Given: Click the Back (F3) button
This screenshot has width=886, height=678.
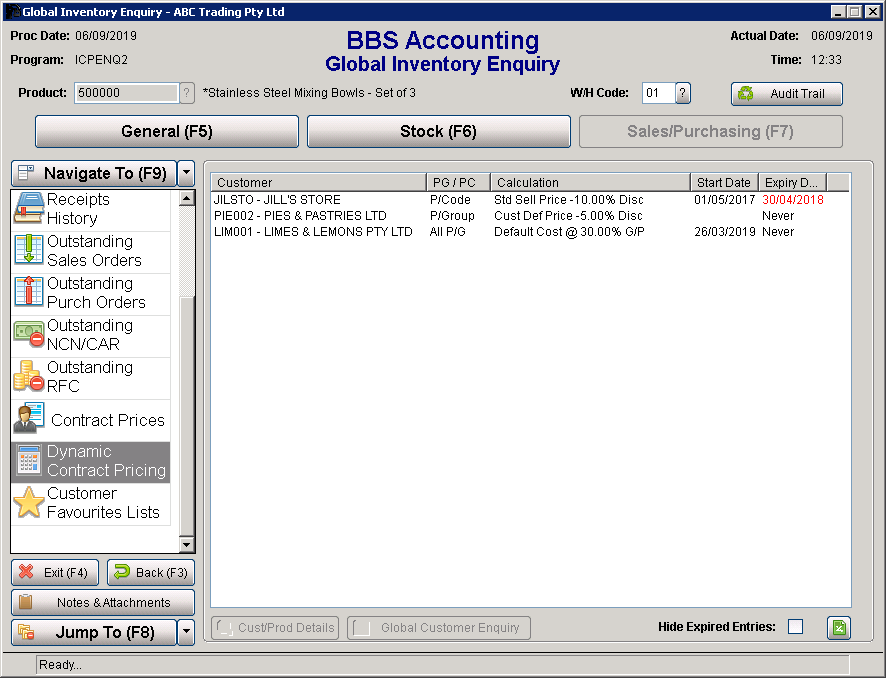Looking at the screenshot, I should 151,573.
